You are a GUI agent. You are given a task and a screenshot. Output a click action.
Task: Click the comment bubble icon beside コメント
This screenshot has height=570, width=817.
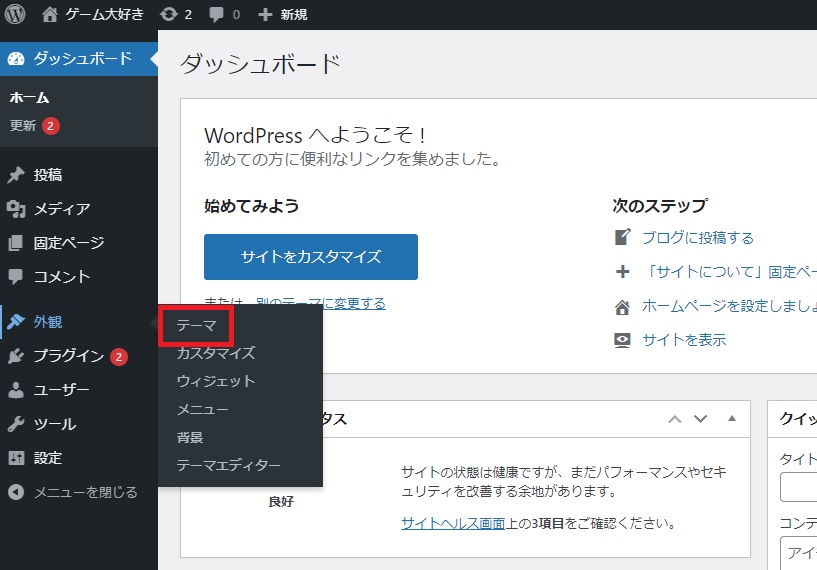[x=16, y=277]
